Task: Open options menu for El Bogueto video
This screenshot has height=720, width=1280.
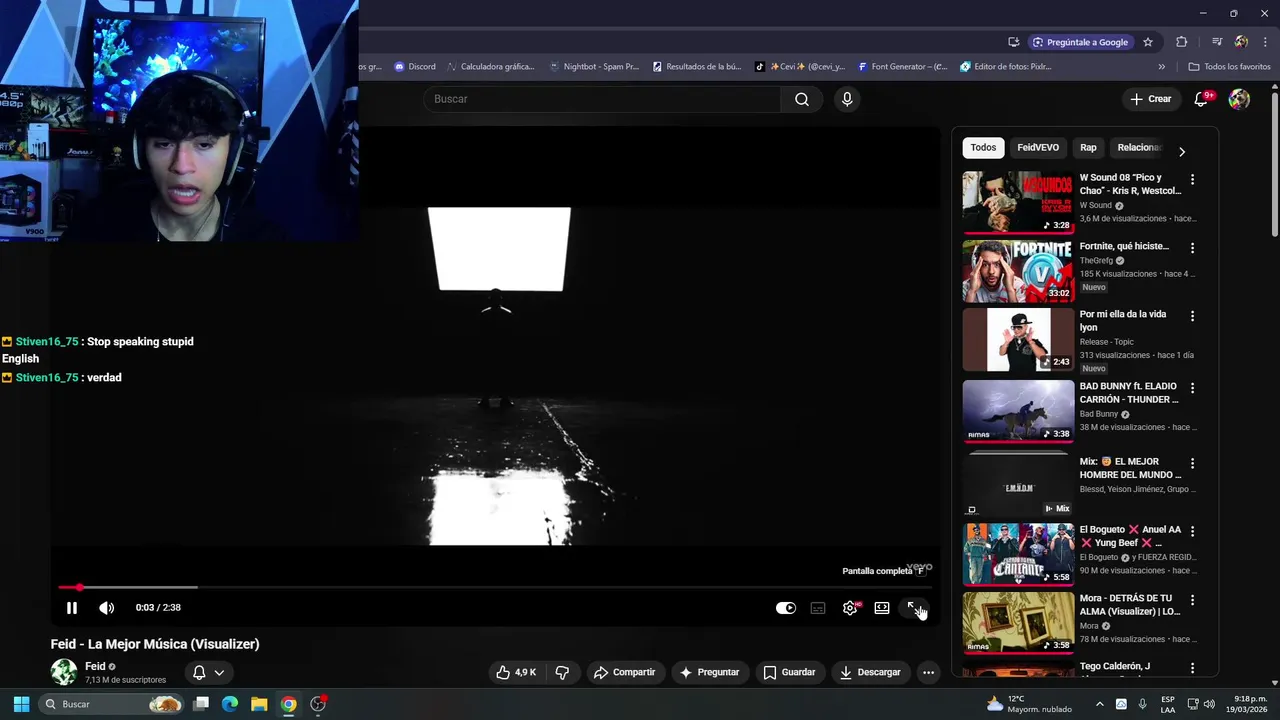Action: click(1192, 531)
